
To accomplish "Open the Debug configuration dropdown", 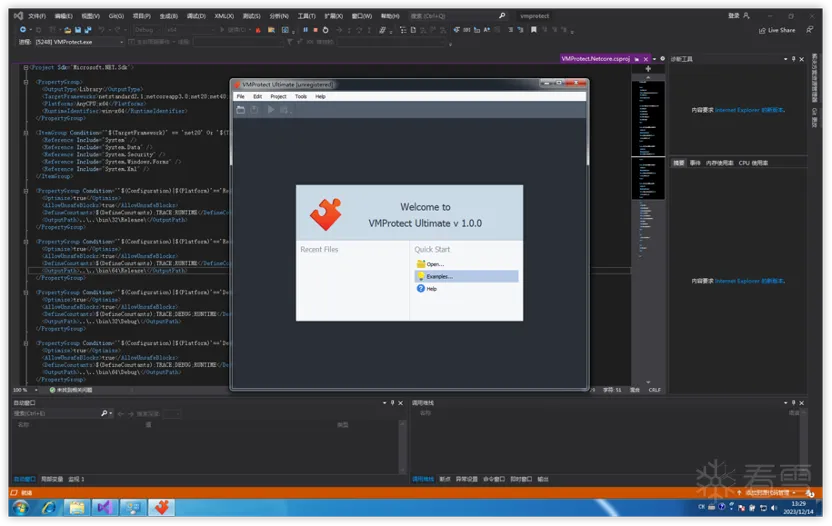I will (146, 30).
